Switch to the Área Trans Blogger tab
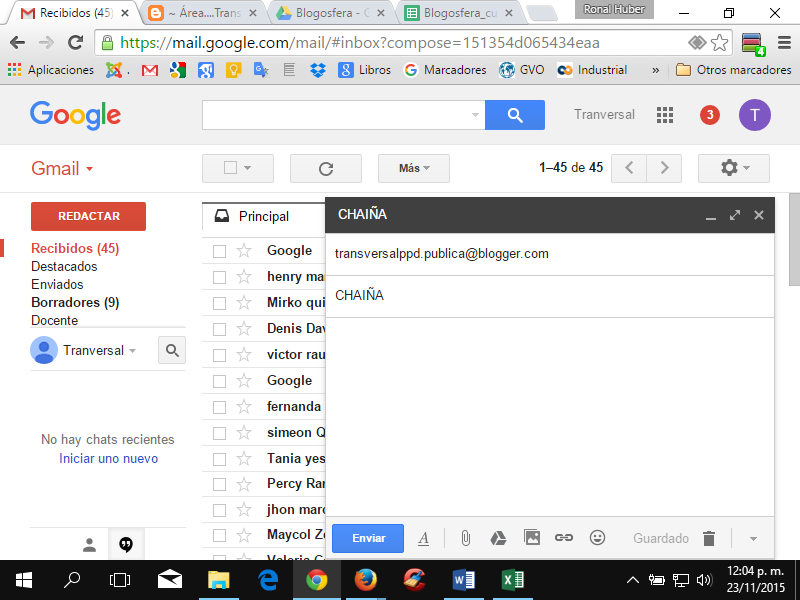This screenshot has width=800, height=600. point(204,13)
